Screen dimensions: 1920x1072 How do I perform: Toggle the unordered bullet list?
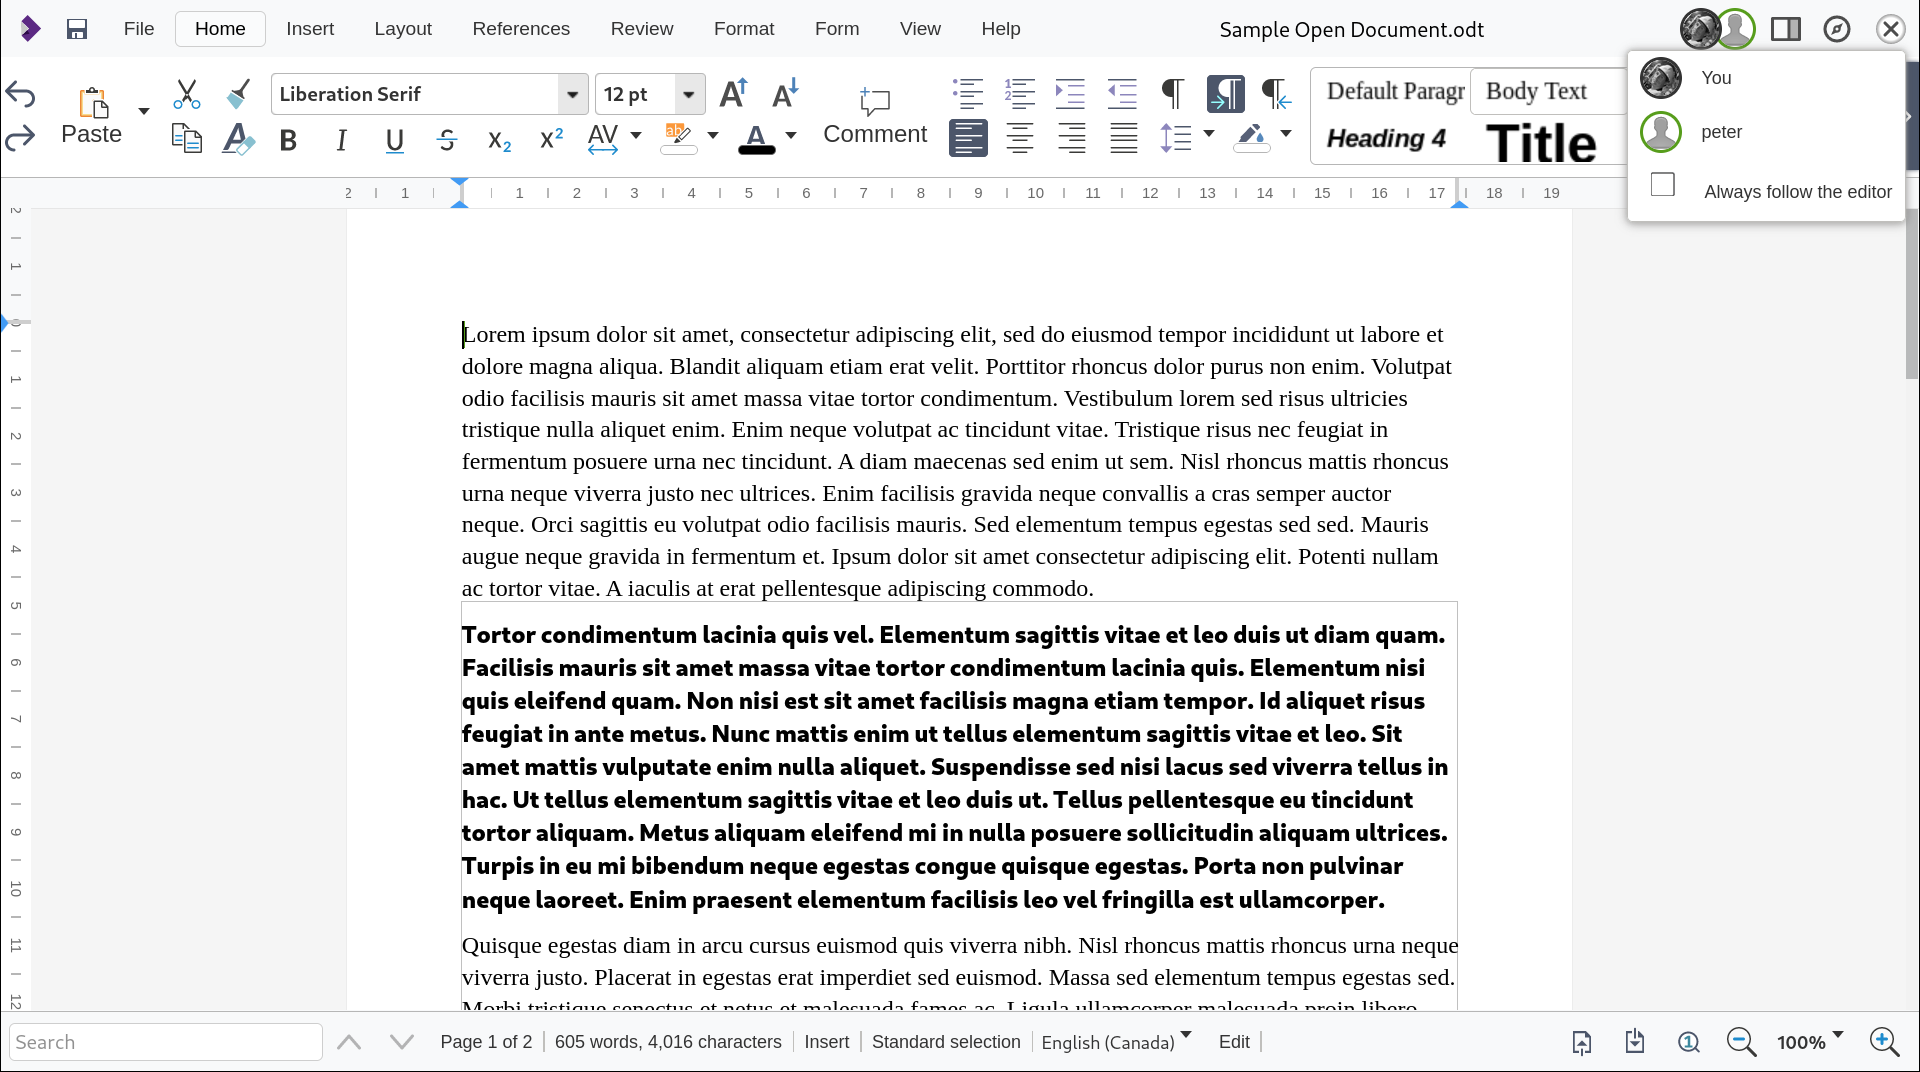pos(966,93)
